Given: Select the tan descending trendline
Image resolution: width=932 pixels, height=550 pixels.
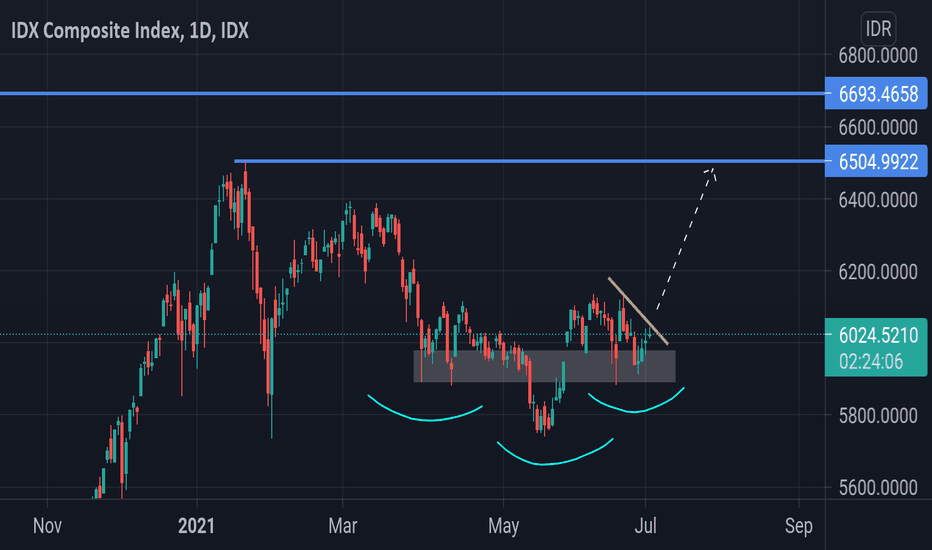Looking at the screenshot, I should 638,311.
